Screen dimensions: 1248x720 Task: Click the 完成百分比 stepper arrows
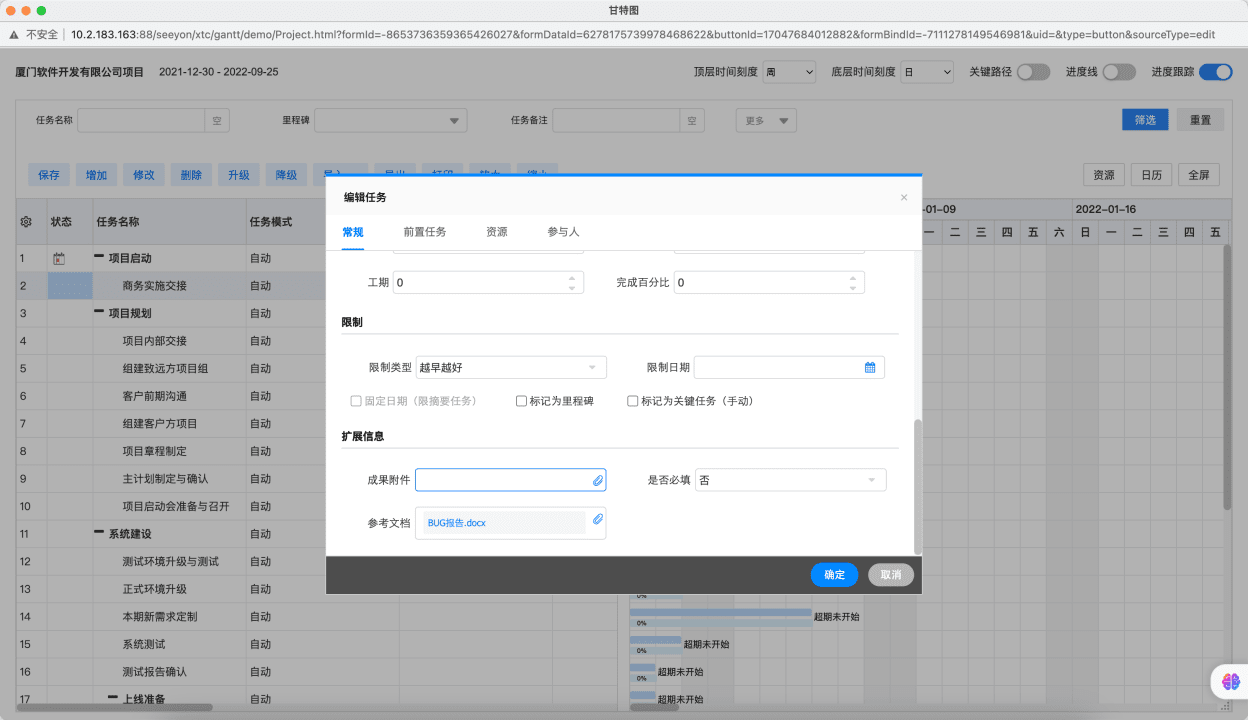click(x=853, y=283)
